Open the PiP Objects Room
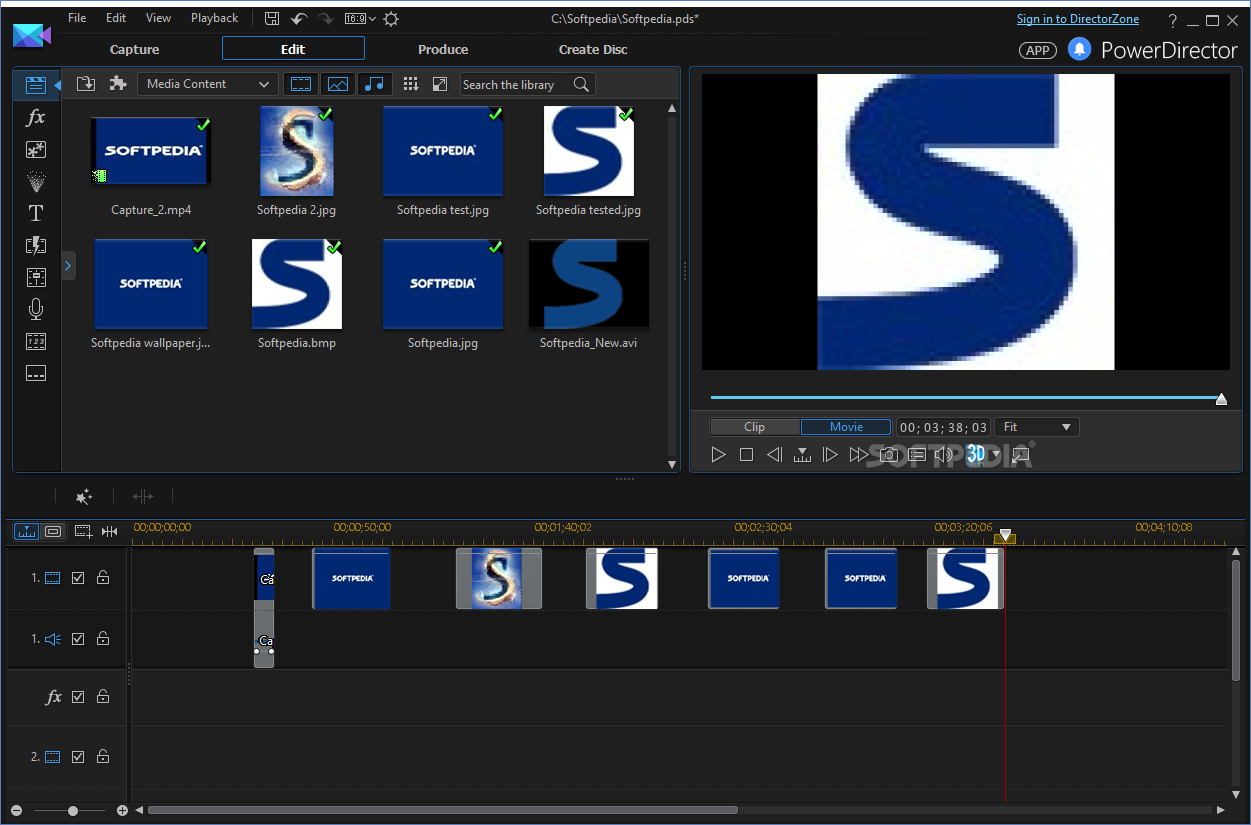 pos(36,149)
